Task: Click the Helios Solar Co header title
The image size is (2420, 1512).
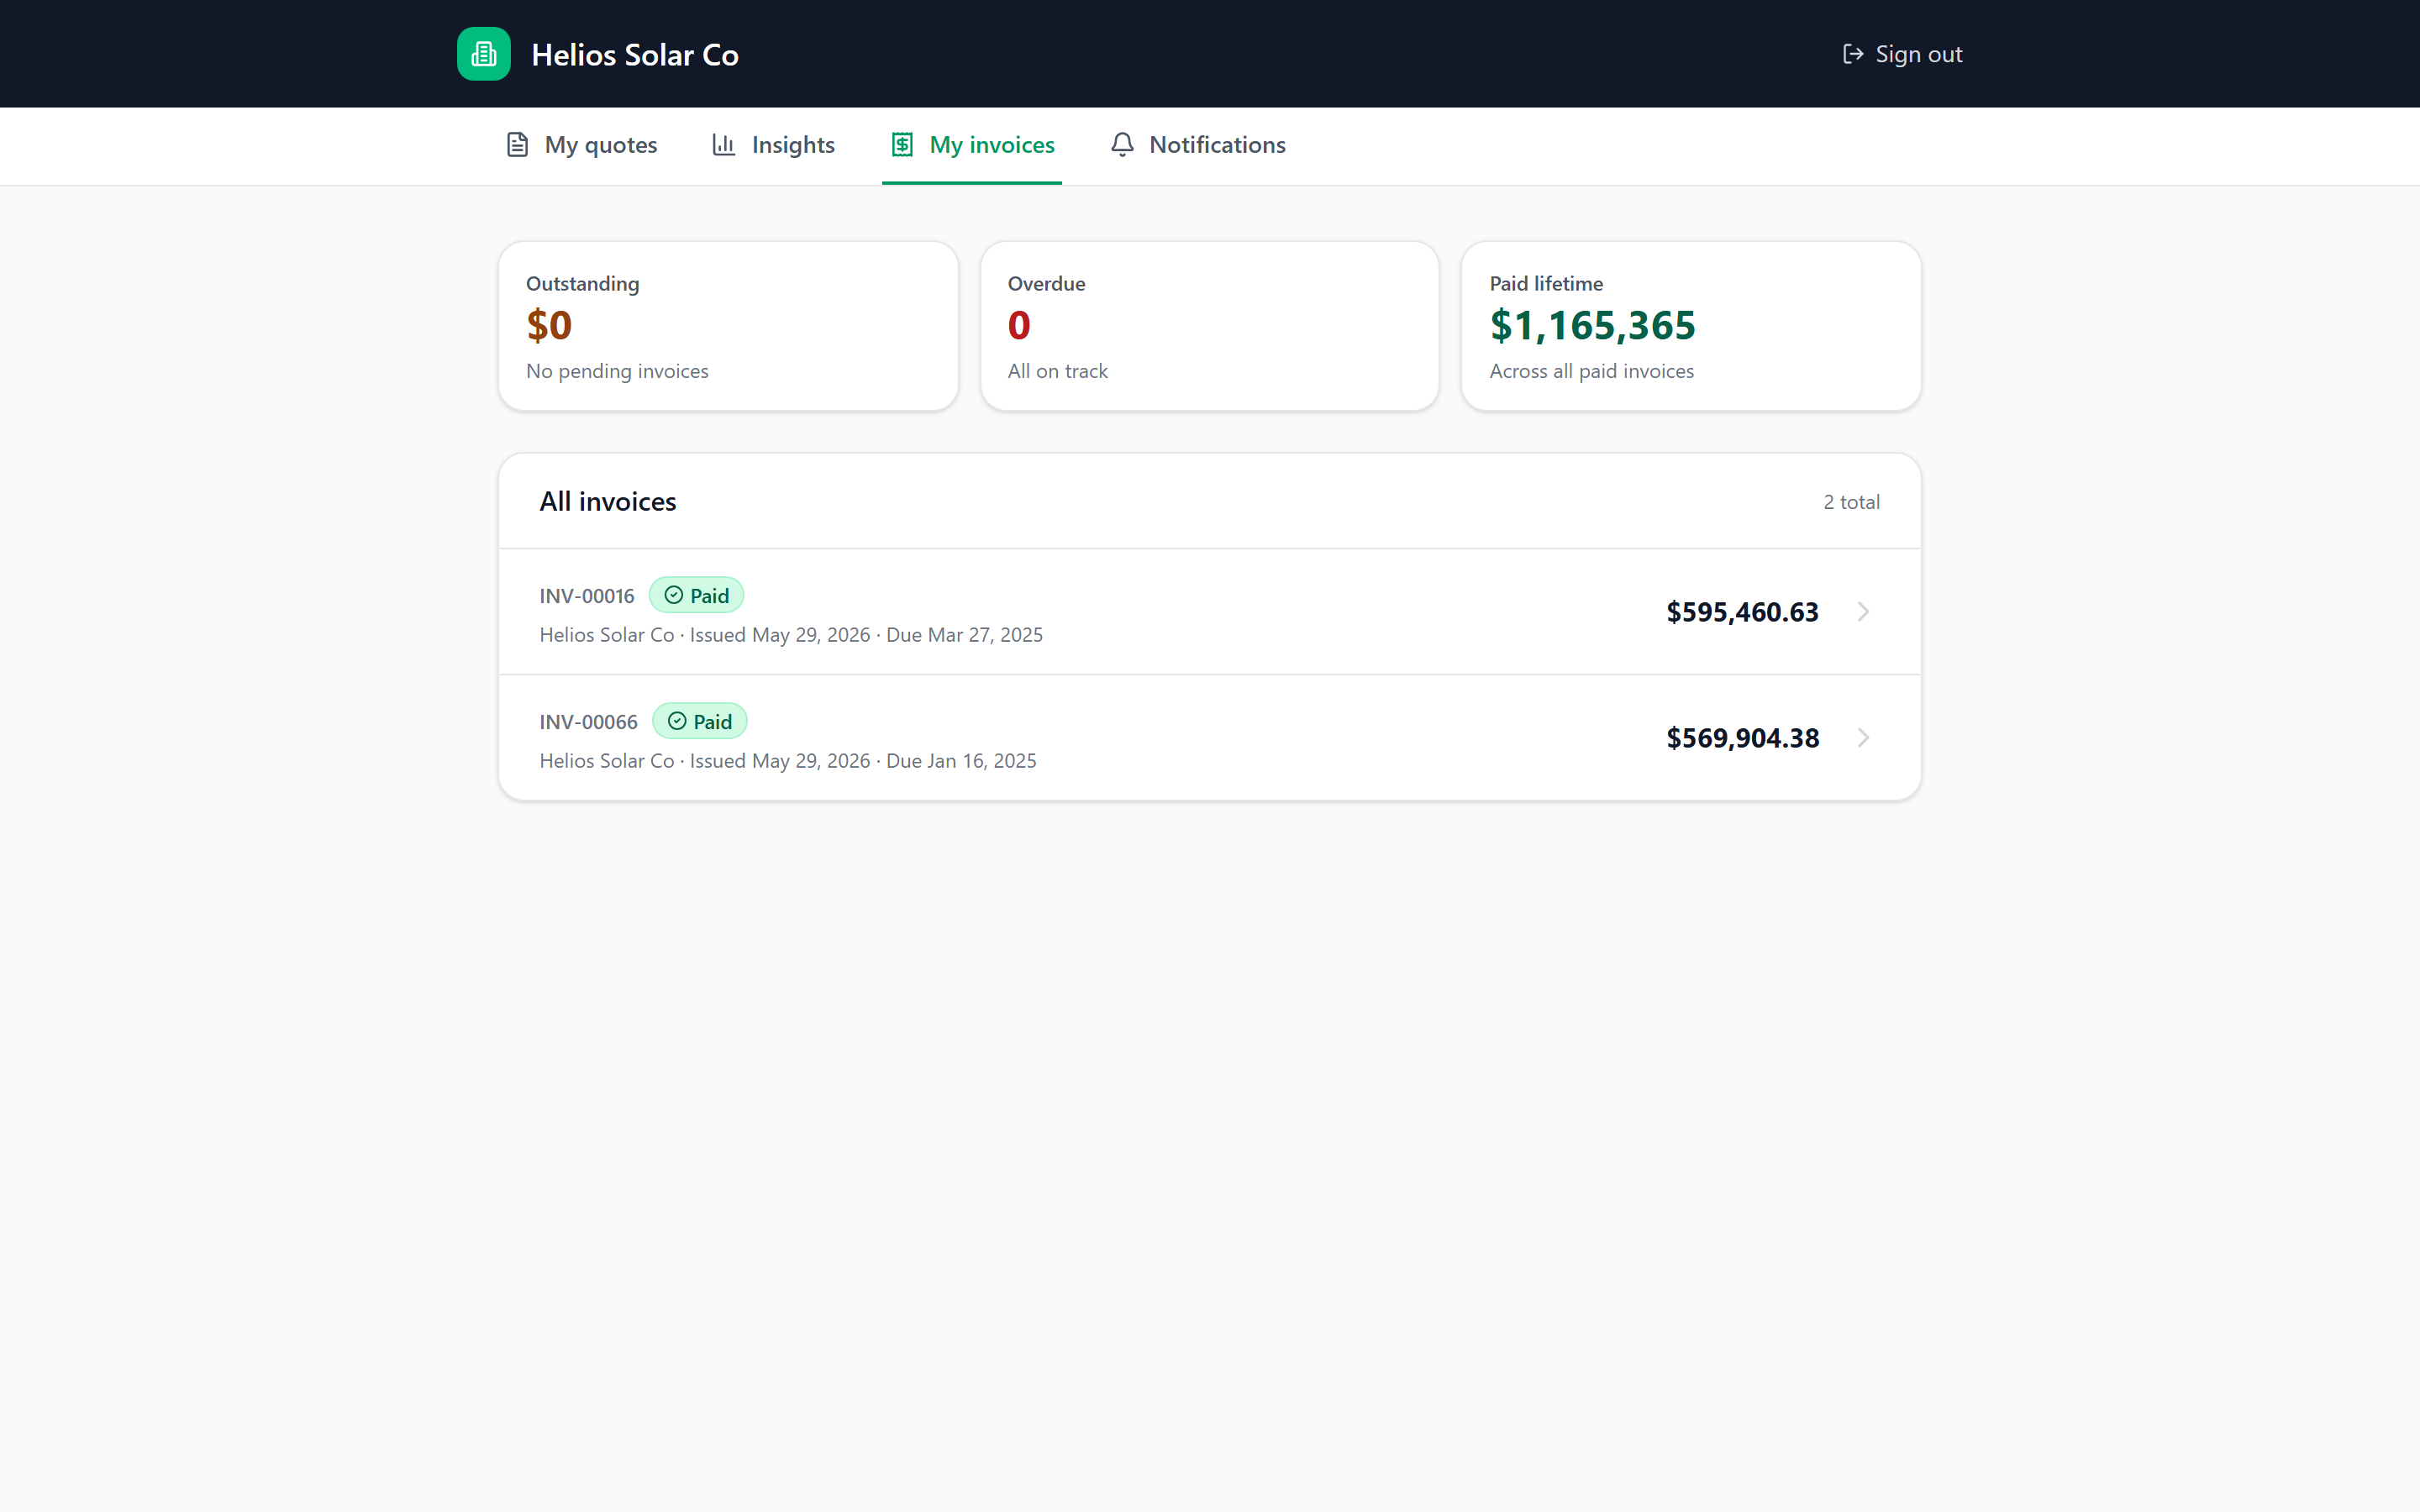Action: 635,55
